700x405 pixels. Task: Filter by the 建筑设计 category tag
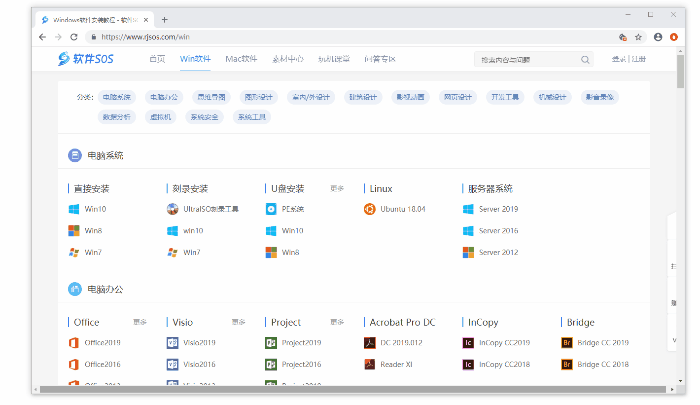pyautogui.click(x=363, y=97)
